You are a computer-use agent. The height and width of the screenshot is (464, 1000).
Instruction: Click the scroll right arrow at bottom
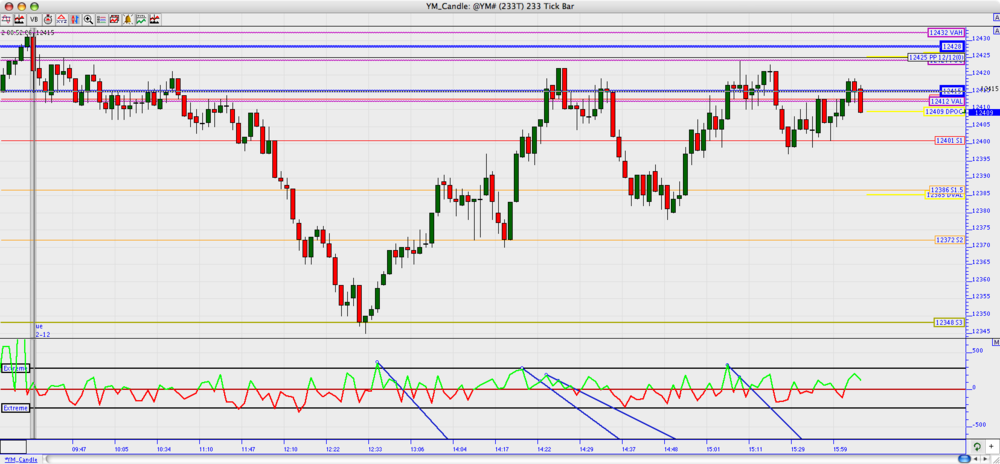[985, 459]
